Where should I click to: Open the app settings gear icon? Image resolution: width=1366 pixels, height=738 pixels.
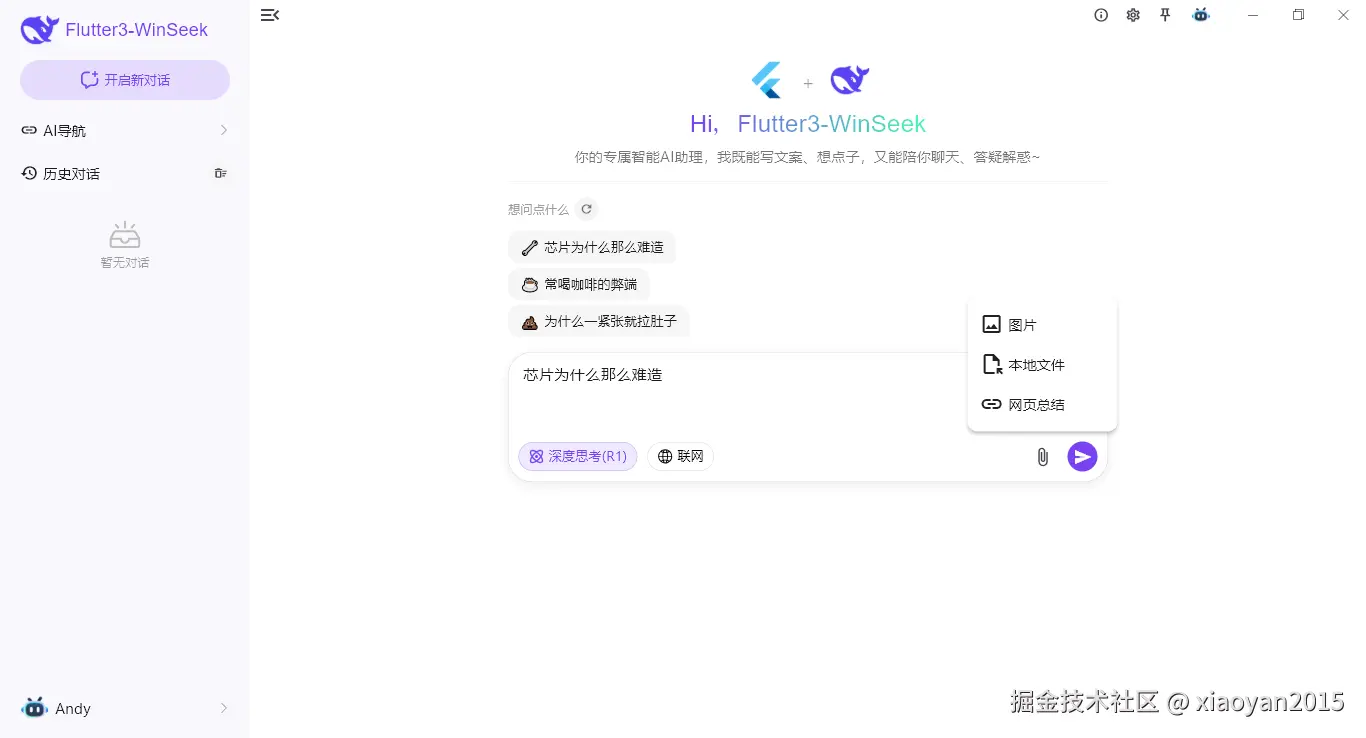pos(1133,15)
